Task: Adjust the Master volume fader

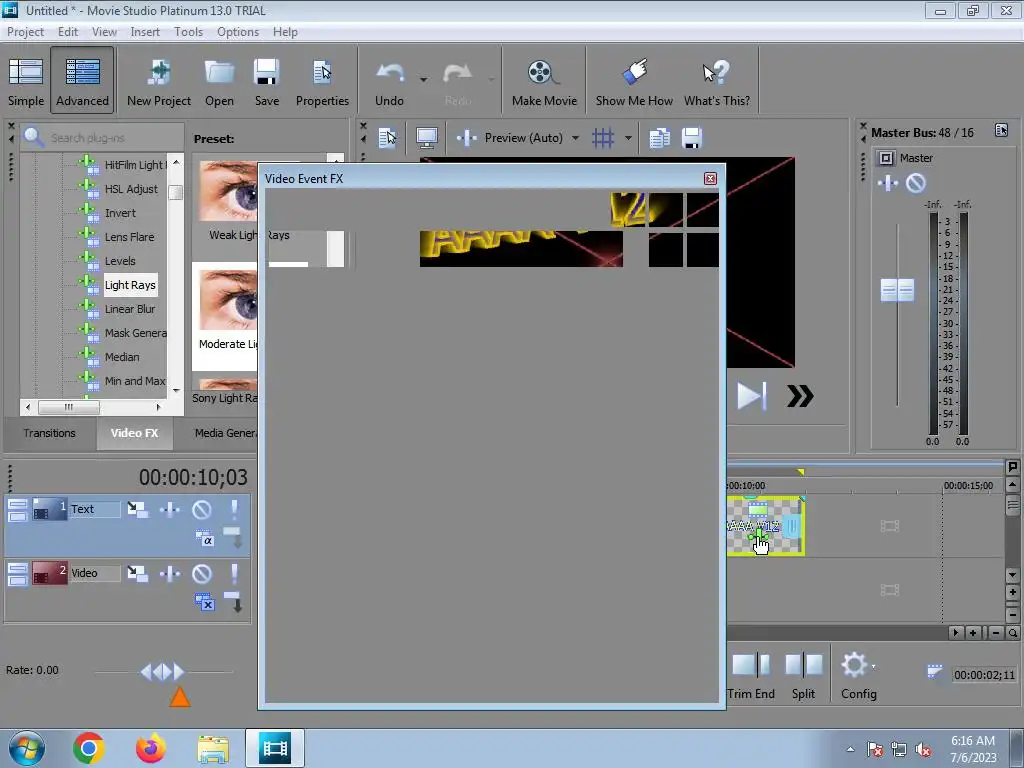Action: (897, 291)
